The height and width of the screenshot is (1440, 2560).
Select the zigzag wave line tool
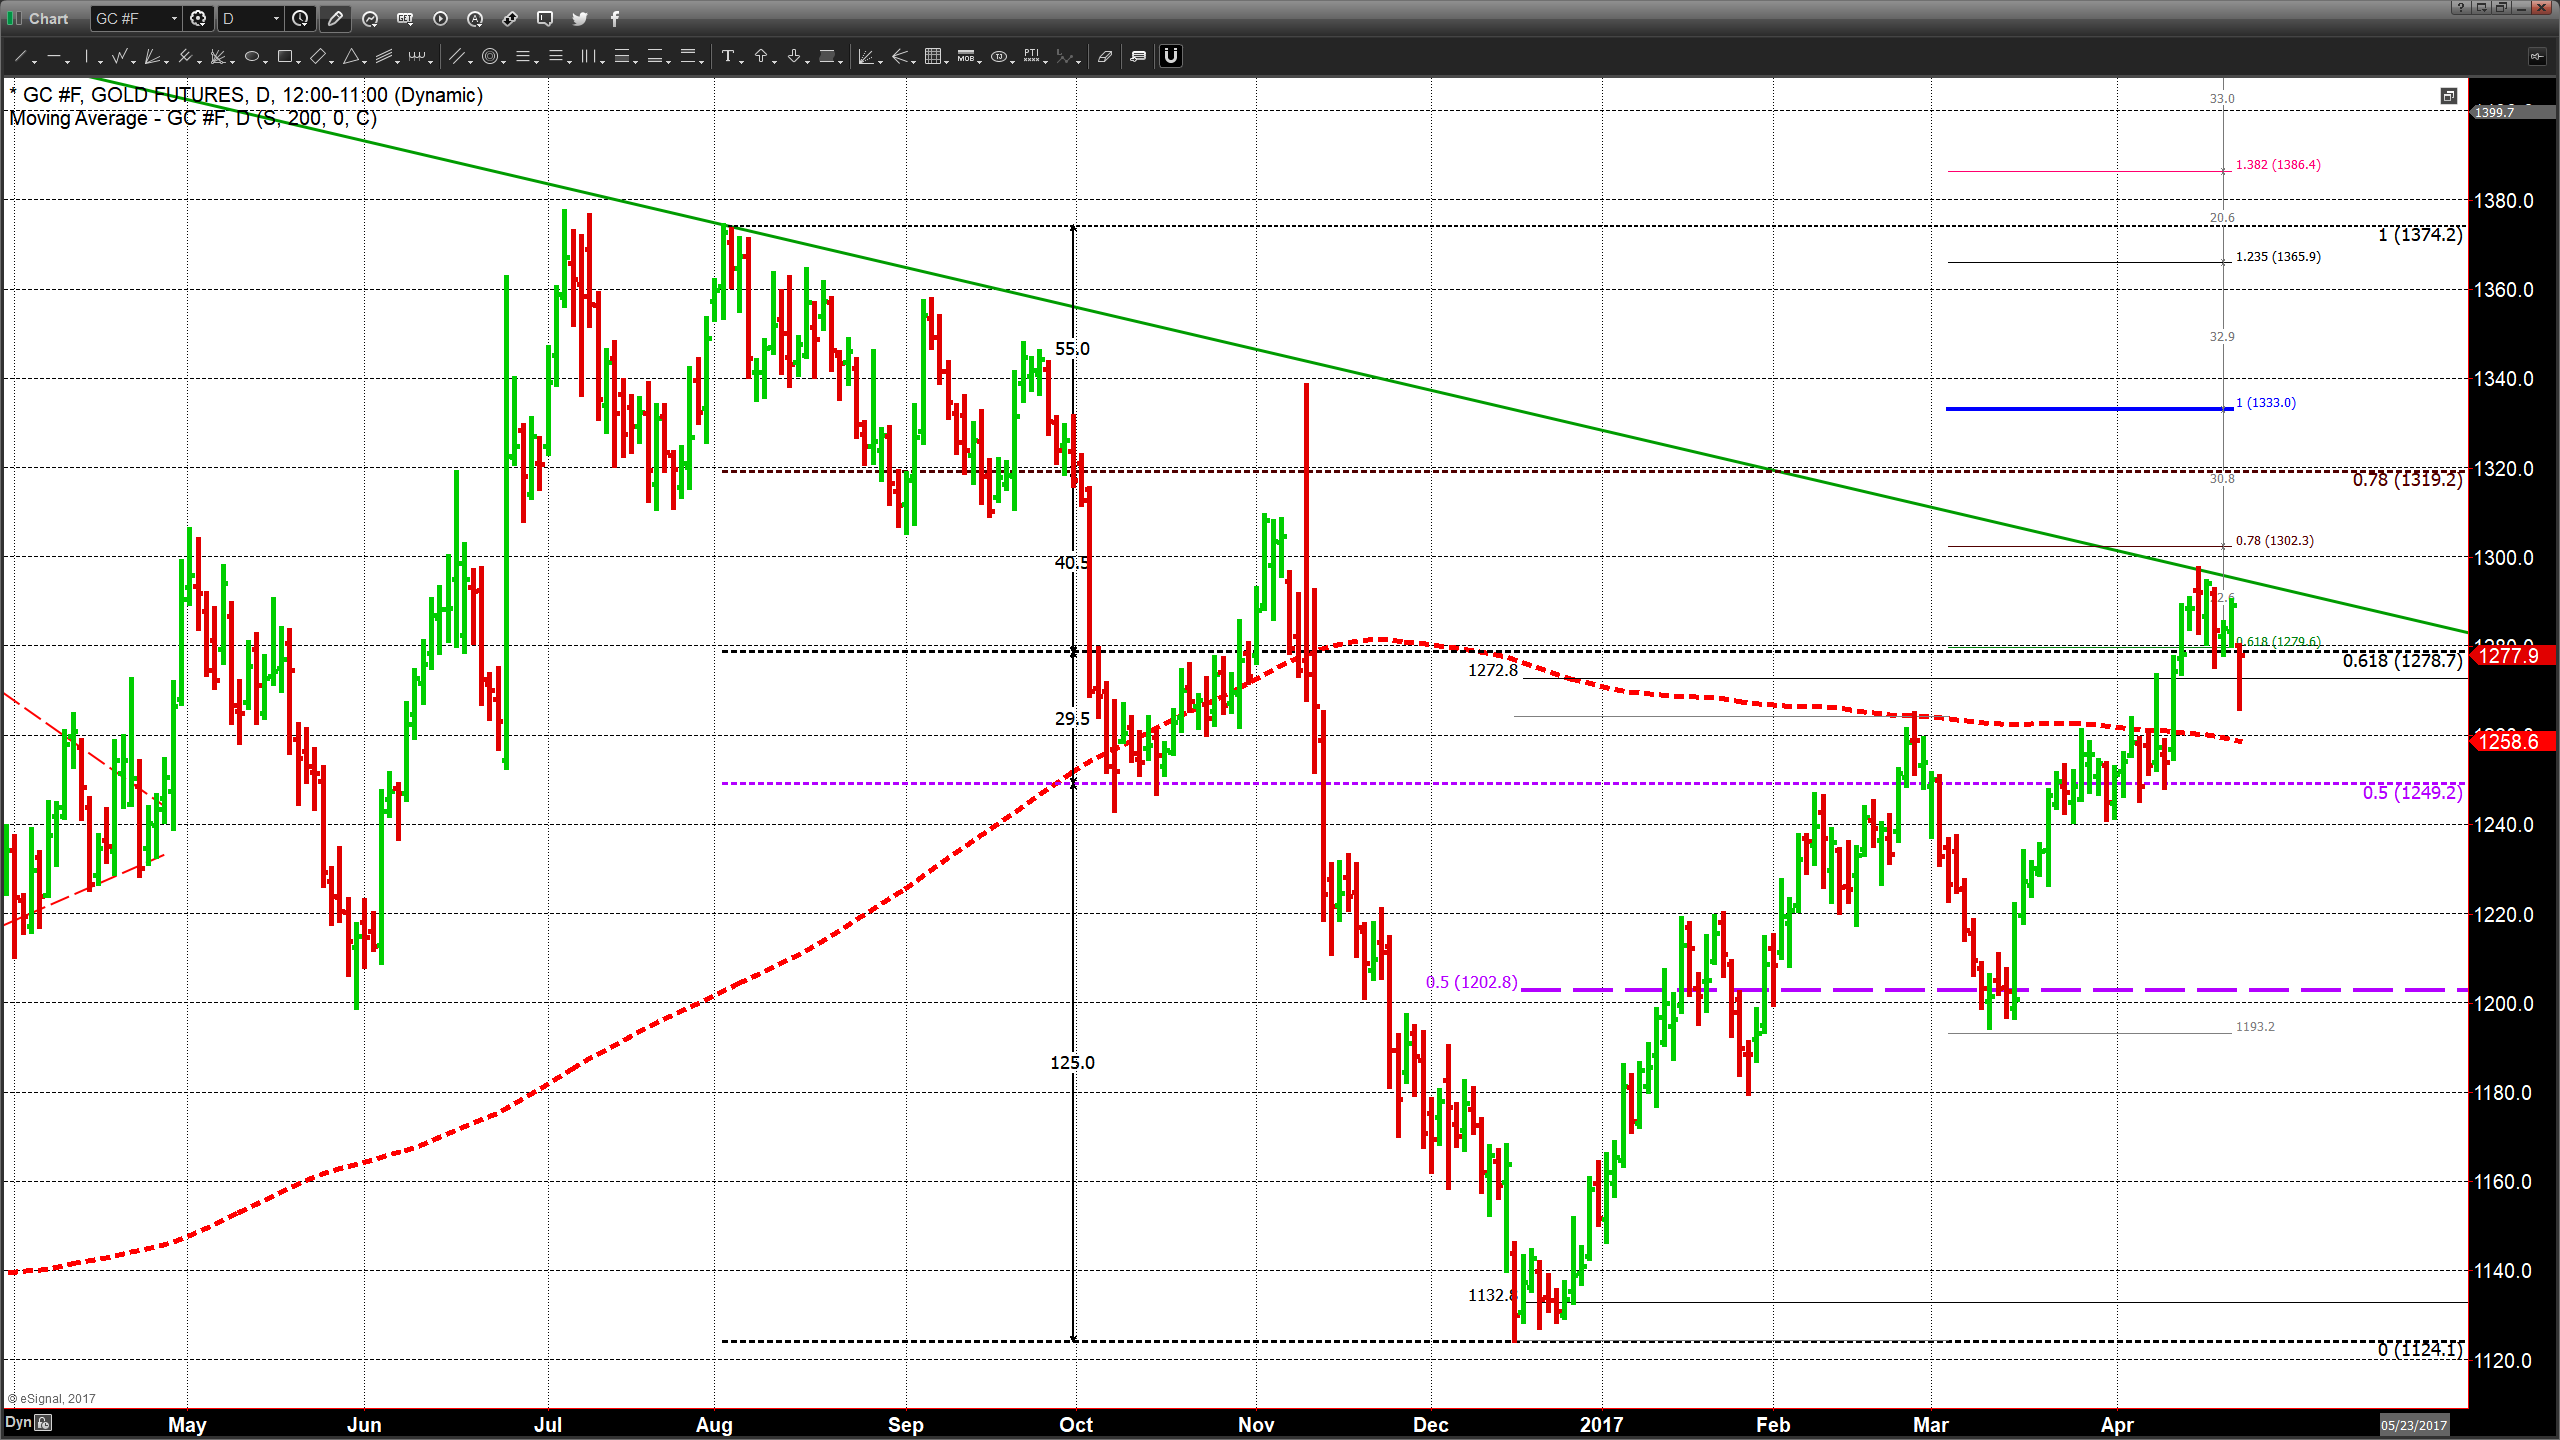120,56
